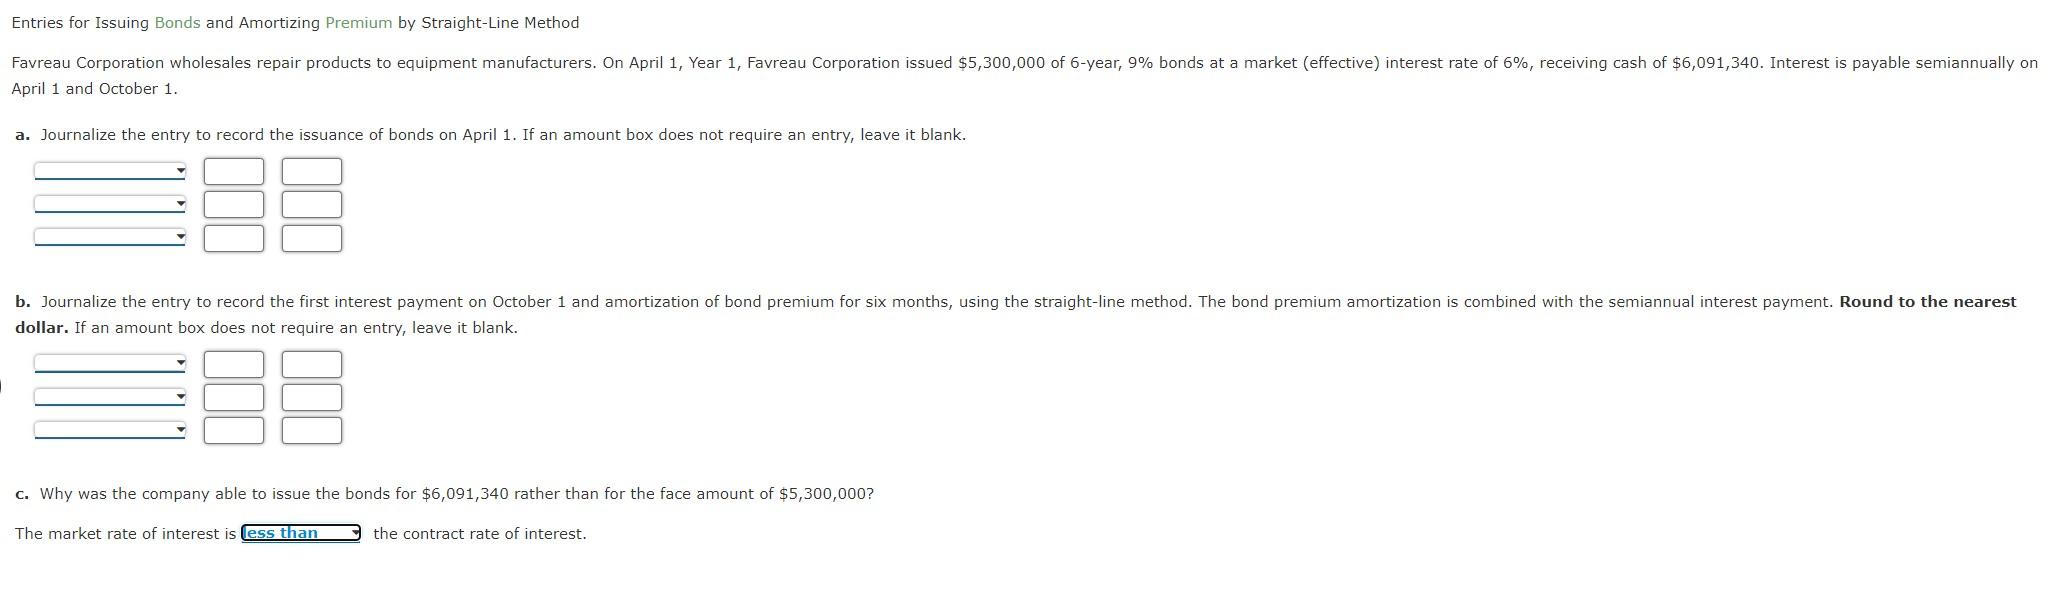Viewport: 2054px width, 603px height.
Task: Click the first debit amount box in part a
Action: [233, 171]
